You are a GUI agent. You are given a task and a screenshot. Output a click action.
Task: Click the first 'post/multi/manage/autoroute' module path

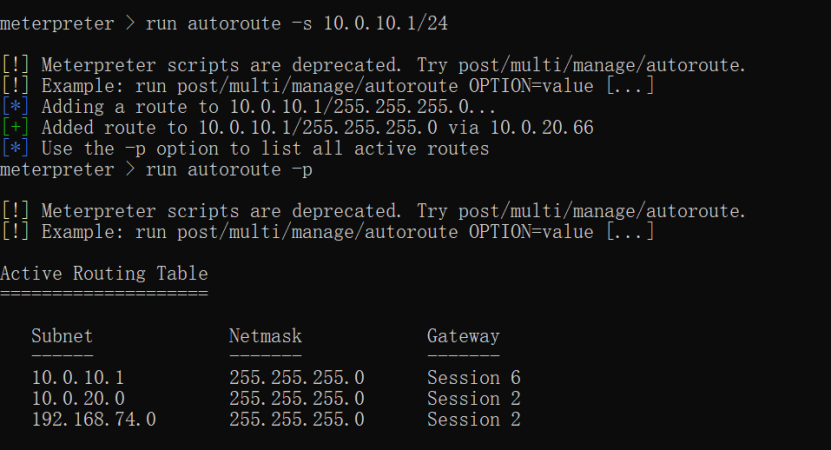(601, 65)
